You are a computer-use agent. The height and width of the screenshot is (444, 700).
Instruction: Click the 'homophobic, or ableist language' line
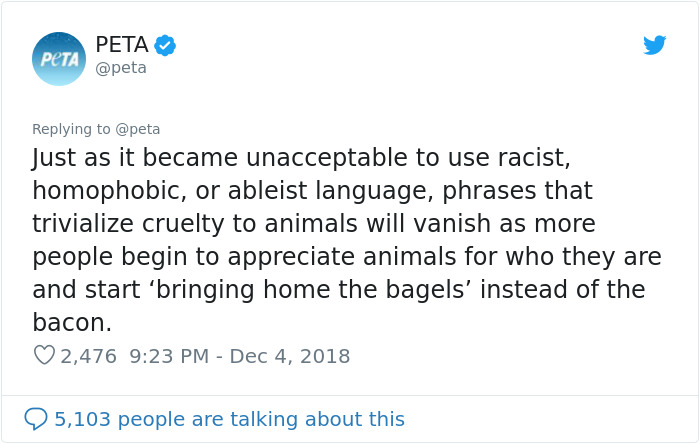point(233,191)
